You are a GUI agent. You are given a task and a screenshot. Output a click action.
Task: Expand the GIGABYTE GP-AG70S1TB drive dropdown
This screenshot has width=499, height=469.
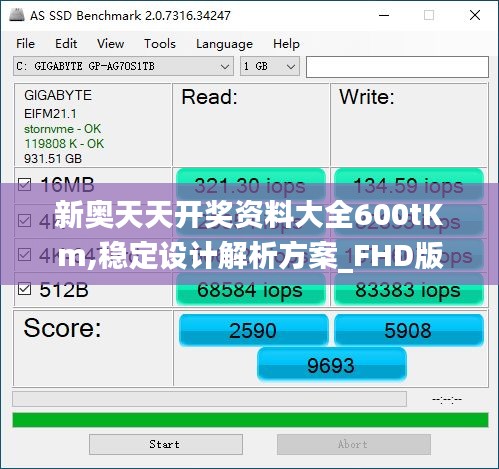click(x=123, y=66)
